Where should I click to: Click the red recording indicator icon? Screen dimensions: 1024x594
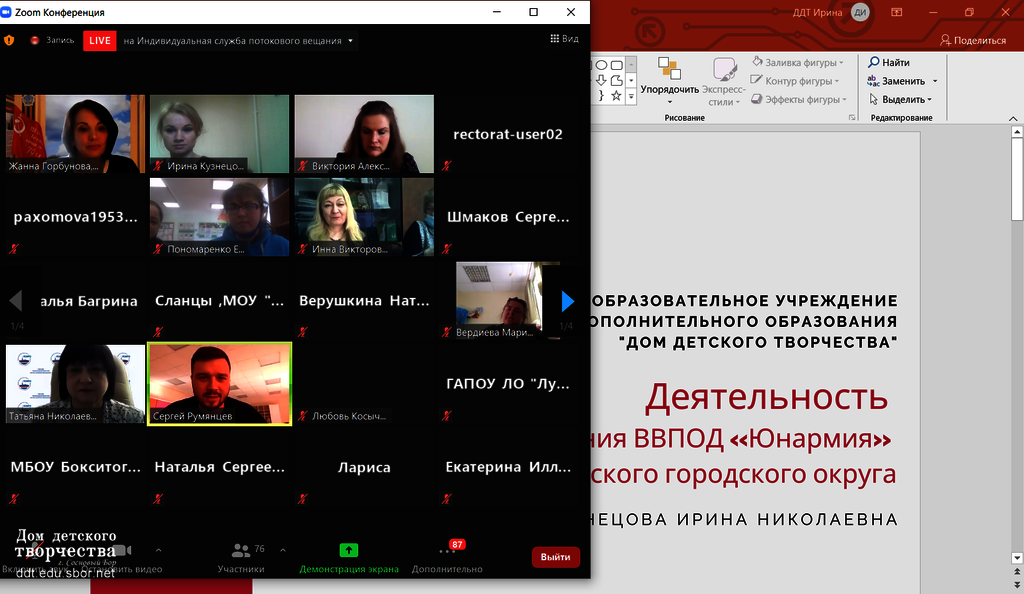pyautogui.click(x=34, y=41)
